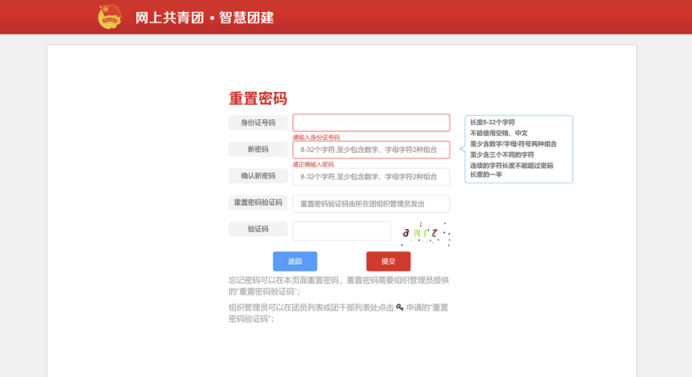Focus the 新密码 password field
Screen dimensions: 692x377
coord(371,150)
